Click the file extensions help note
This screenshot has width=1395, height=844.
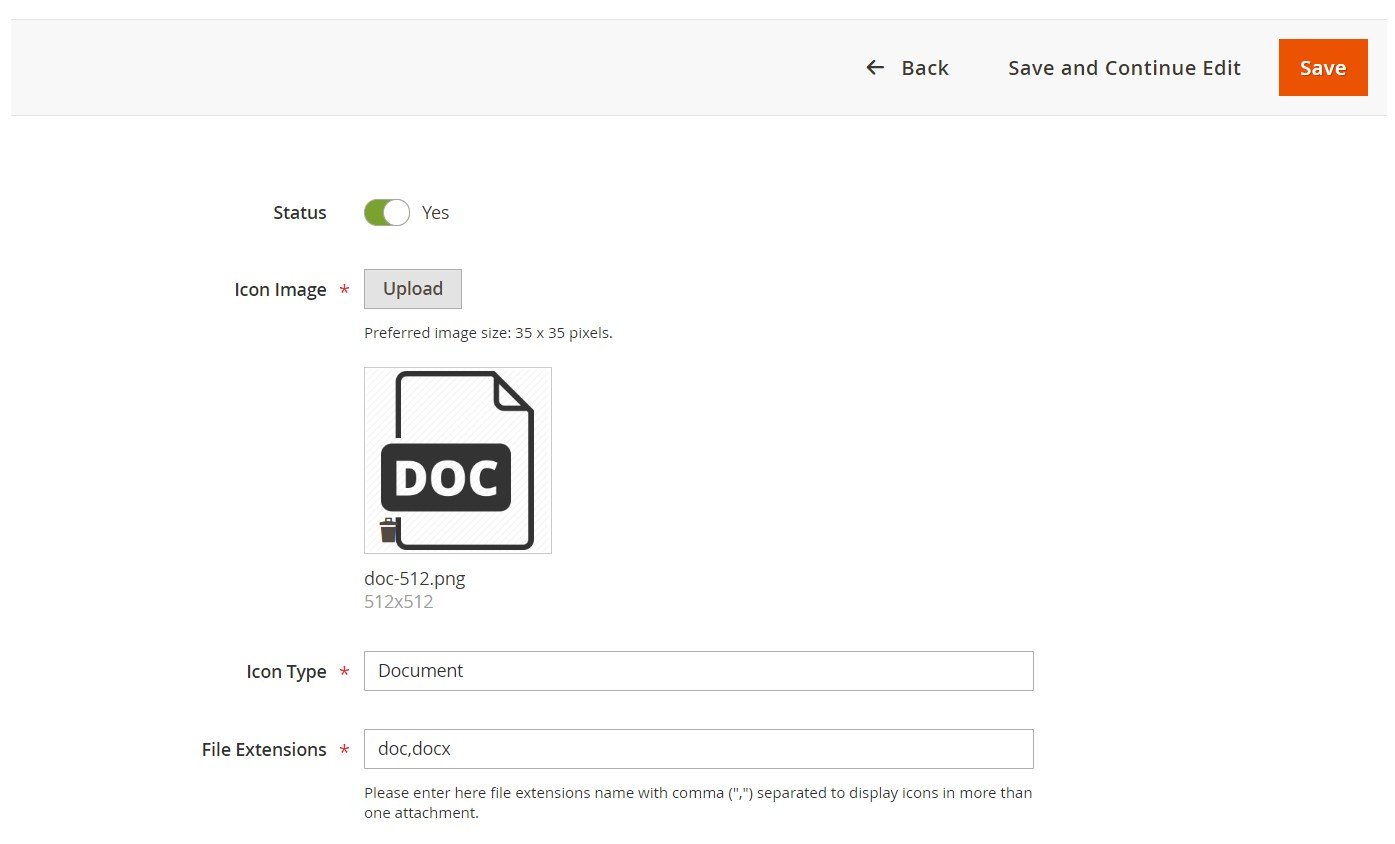pyautogui.click(x=698, y=803)
